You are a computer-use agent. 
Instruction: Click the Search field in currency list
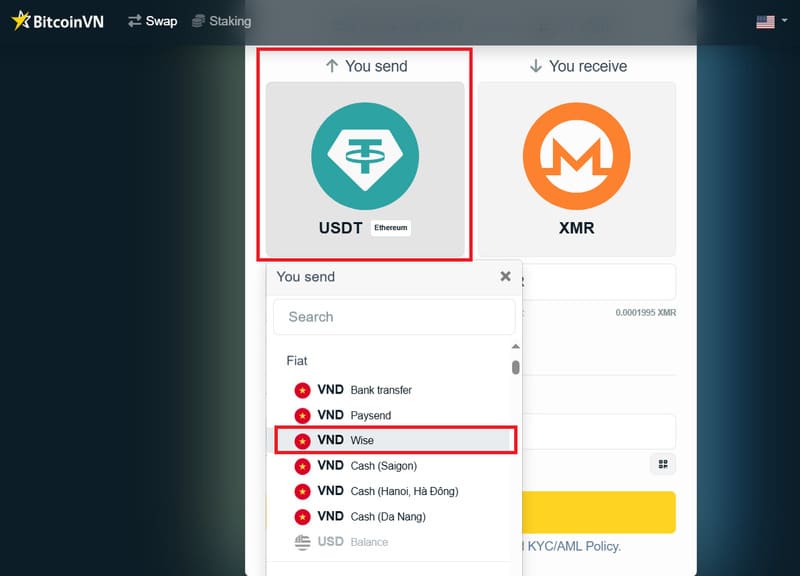pyautogui.click(x=394, y=317)
